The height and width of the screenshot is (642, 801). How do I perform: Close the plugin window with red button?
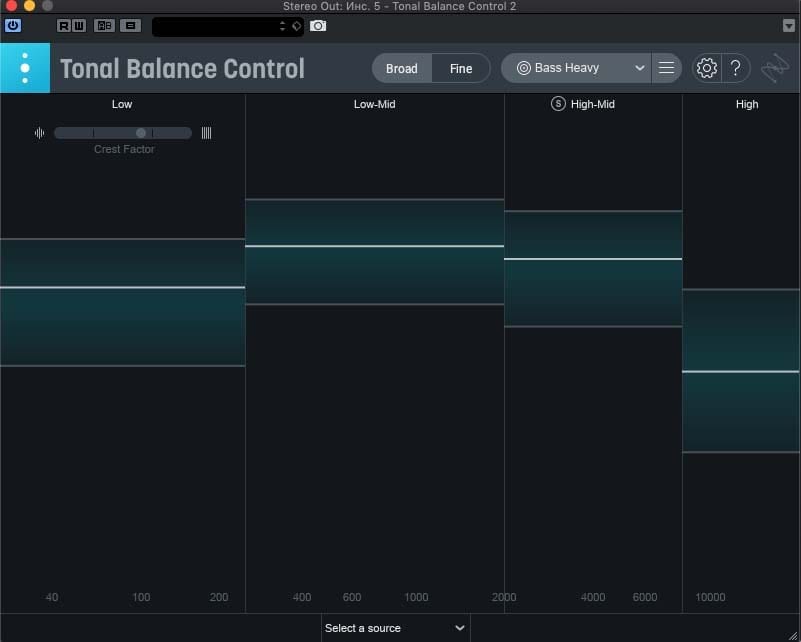(11, 6)
